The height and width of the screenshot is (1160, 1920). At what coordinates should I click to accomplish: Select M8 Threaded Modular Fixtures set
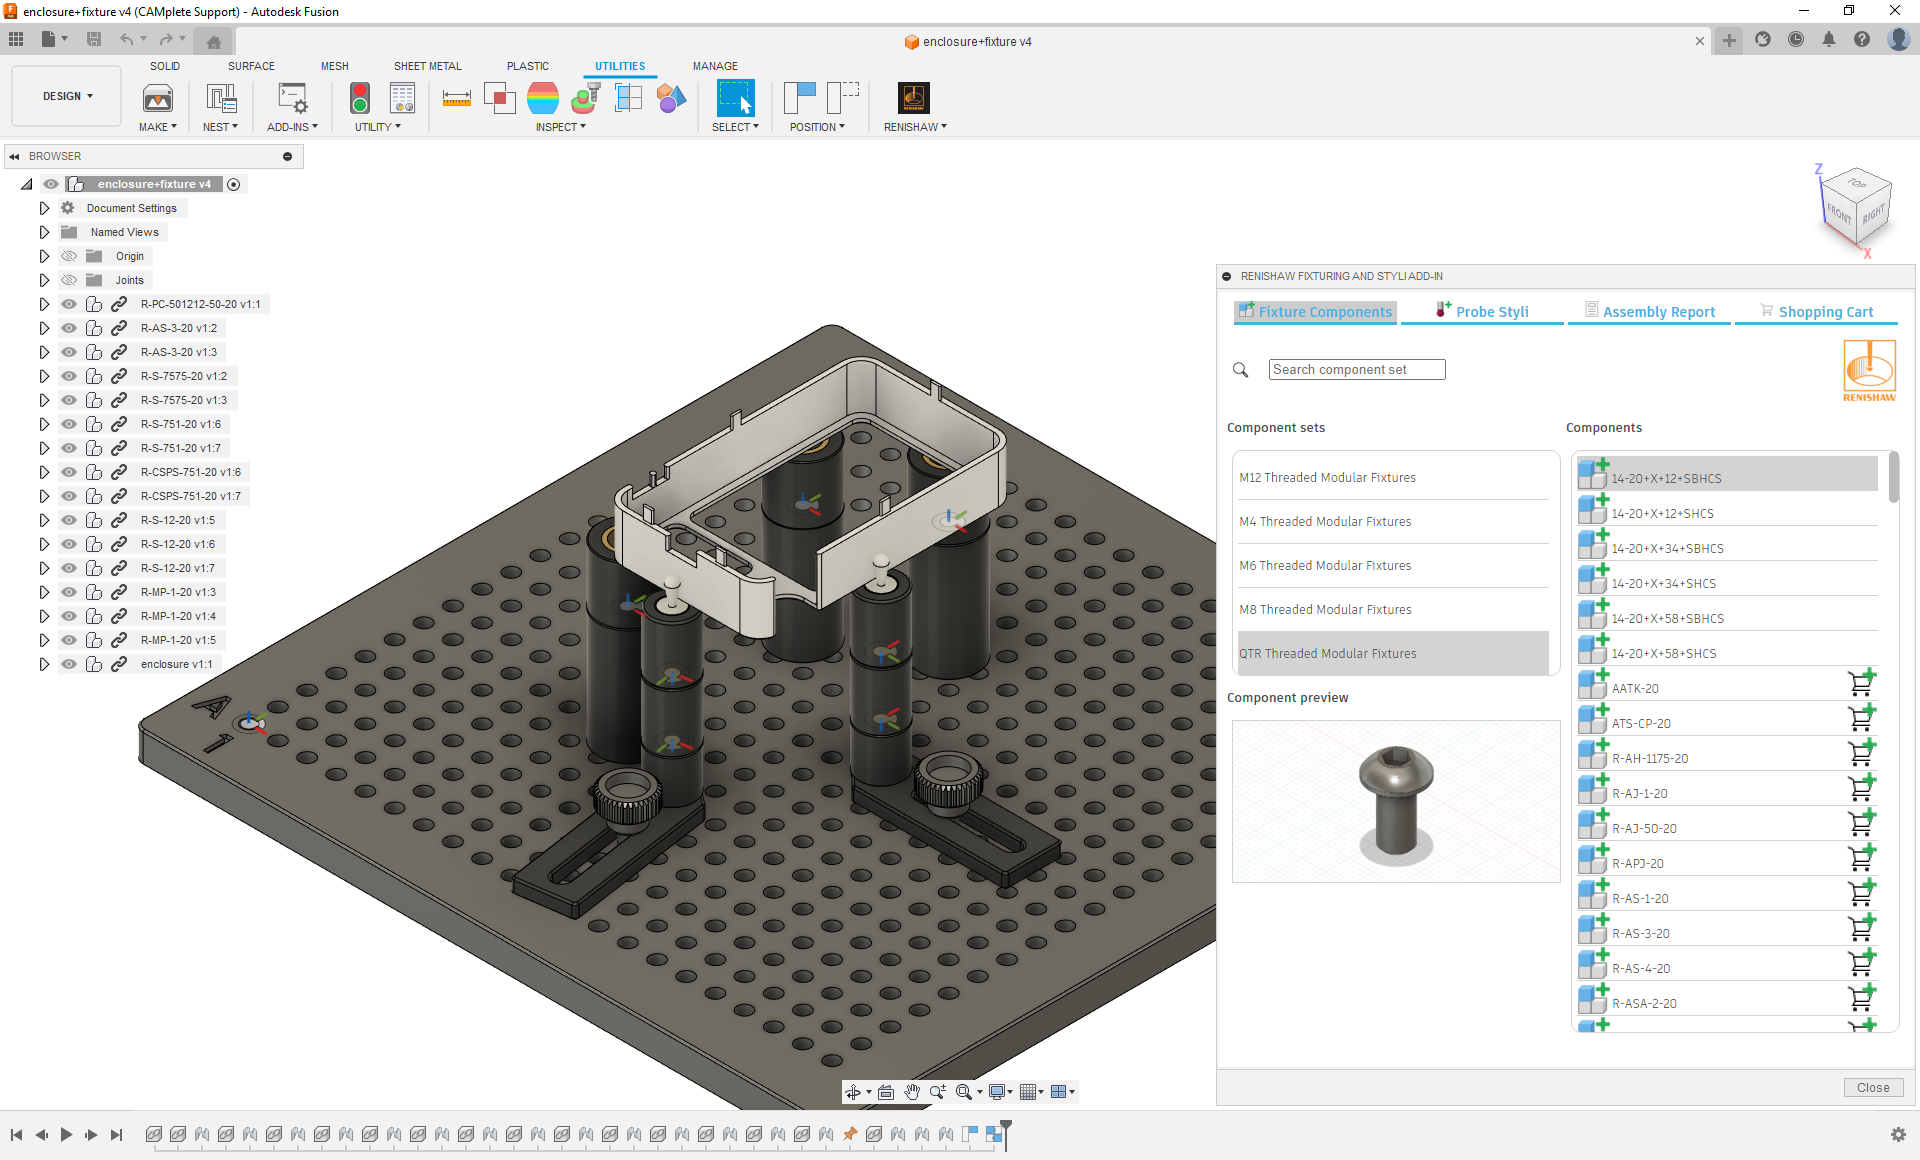(x=1325, y=609)
